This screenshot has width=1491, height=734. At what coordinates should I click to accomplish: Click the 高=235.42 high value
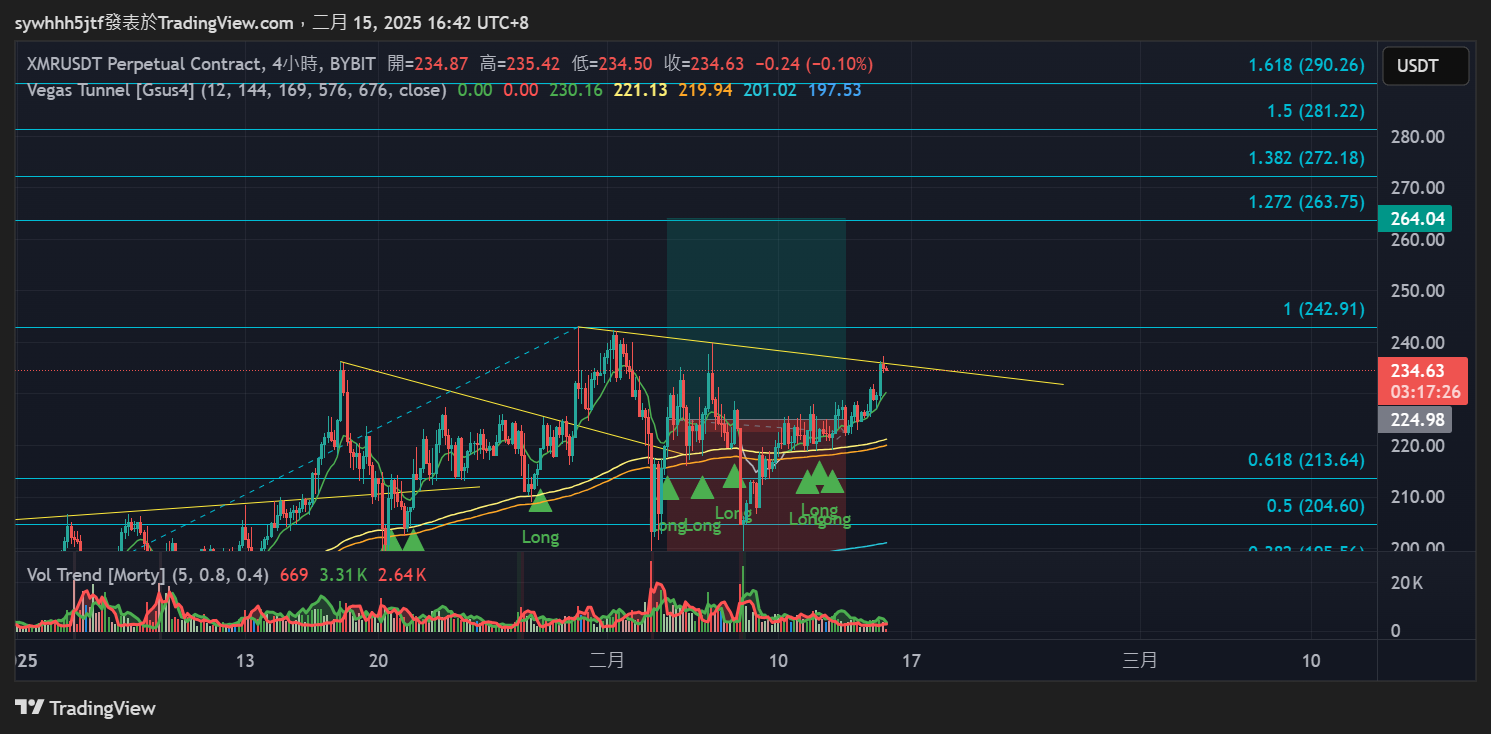[522, 64]
